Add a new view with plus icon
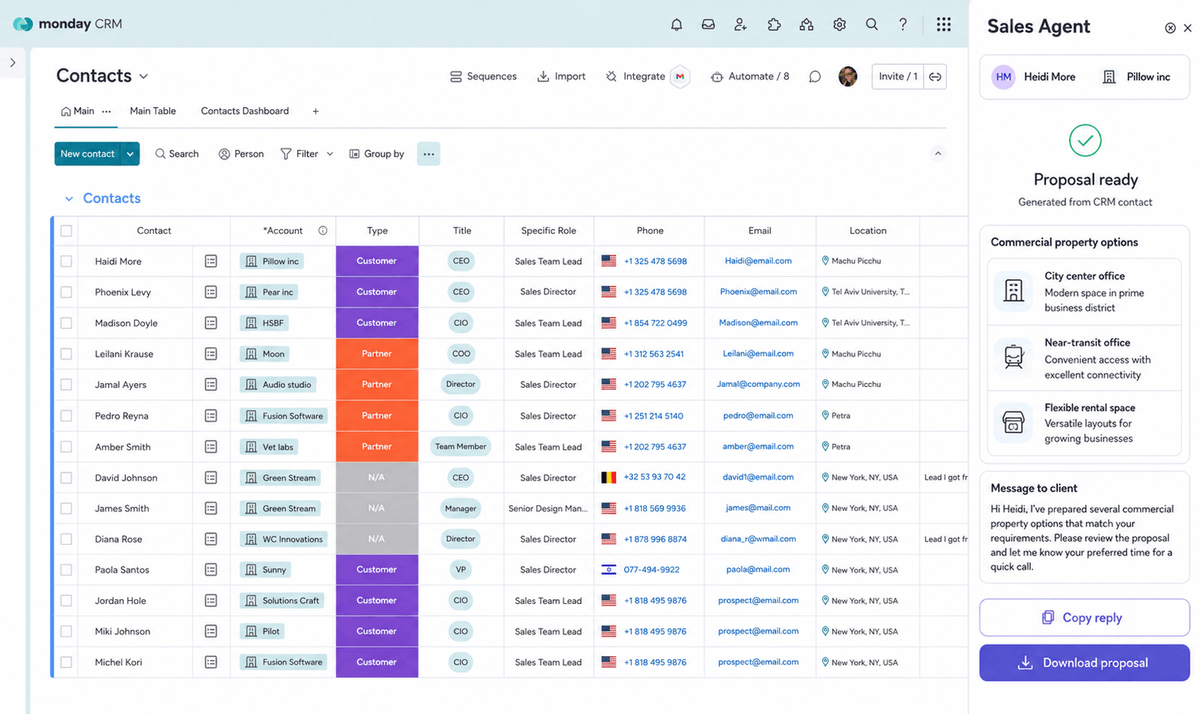Viewport: 1200px width, 714px height. [x=315, y=111]
